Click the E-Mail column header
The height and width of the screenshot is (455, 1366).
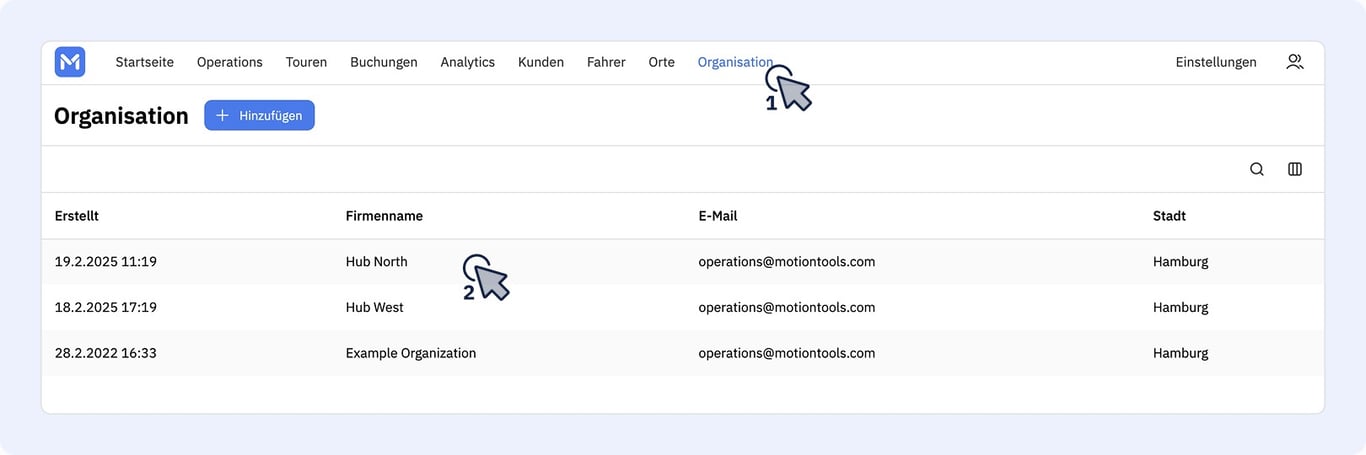[x=718, y=216]
